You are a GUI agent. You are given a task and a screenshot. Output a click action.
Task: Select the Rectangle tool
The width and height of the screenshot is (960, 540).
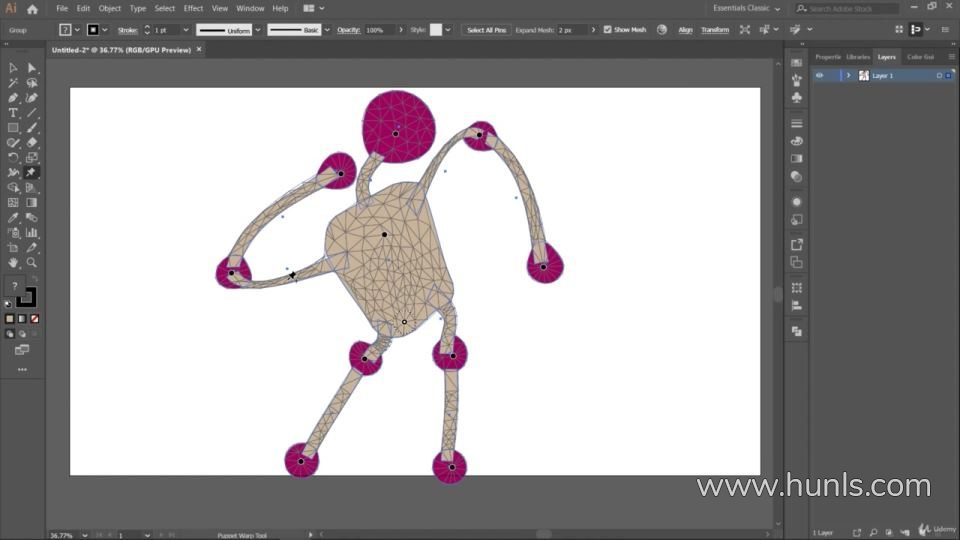point(13,128)
